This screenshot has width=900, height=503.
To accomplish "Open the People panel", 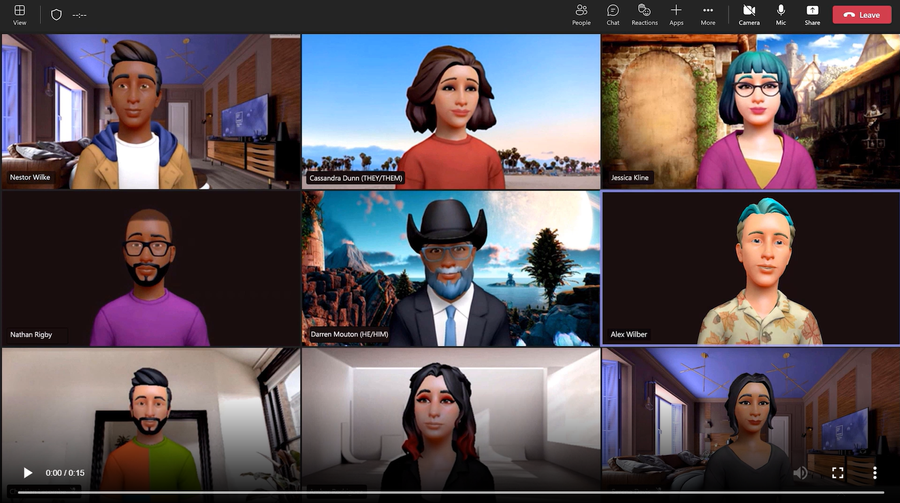I will [x=581, y=15].
